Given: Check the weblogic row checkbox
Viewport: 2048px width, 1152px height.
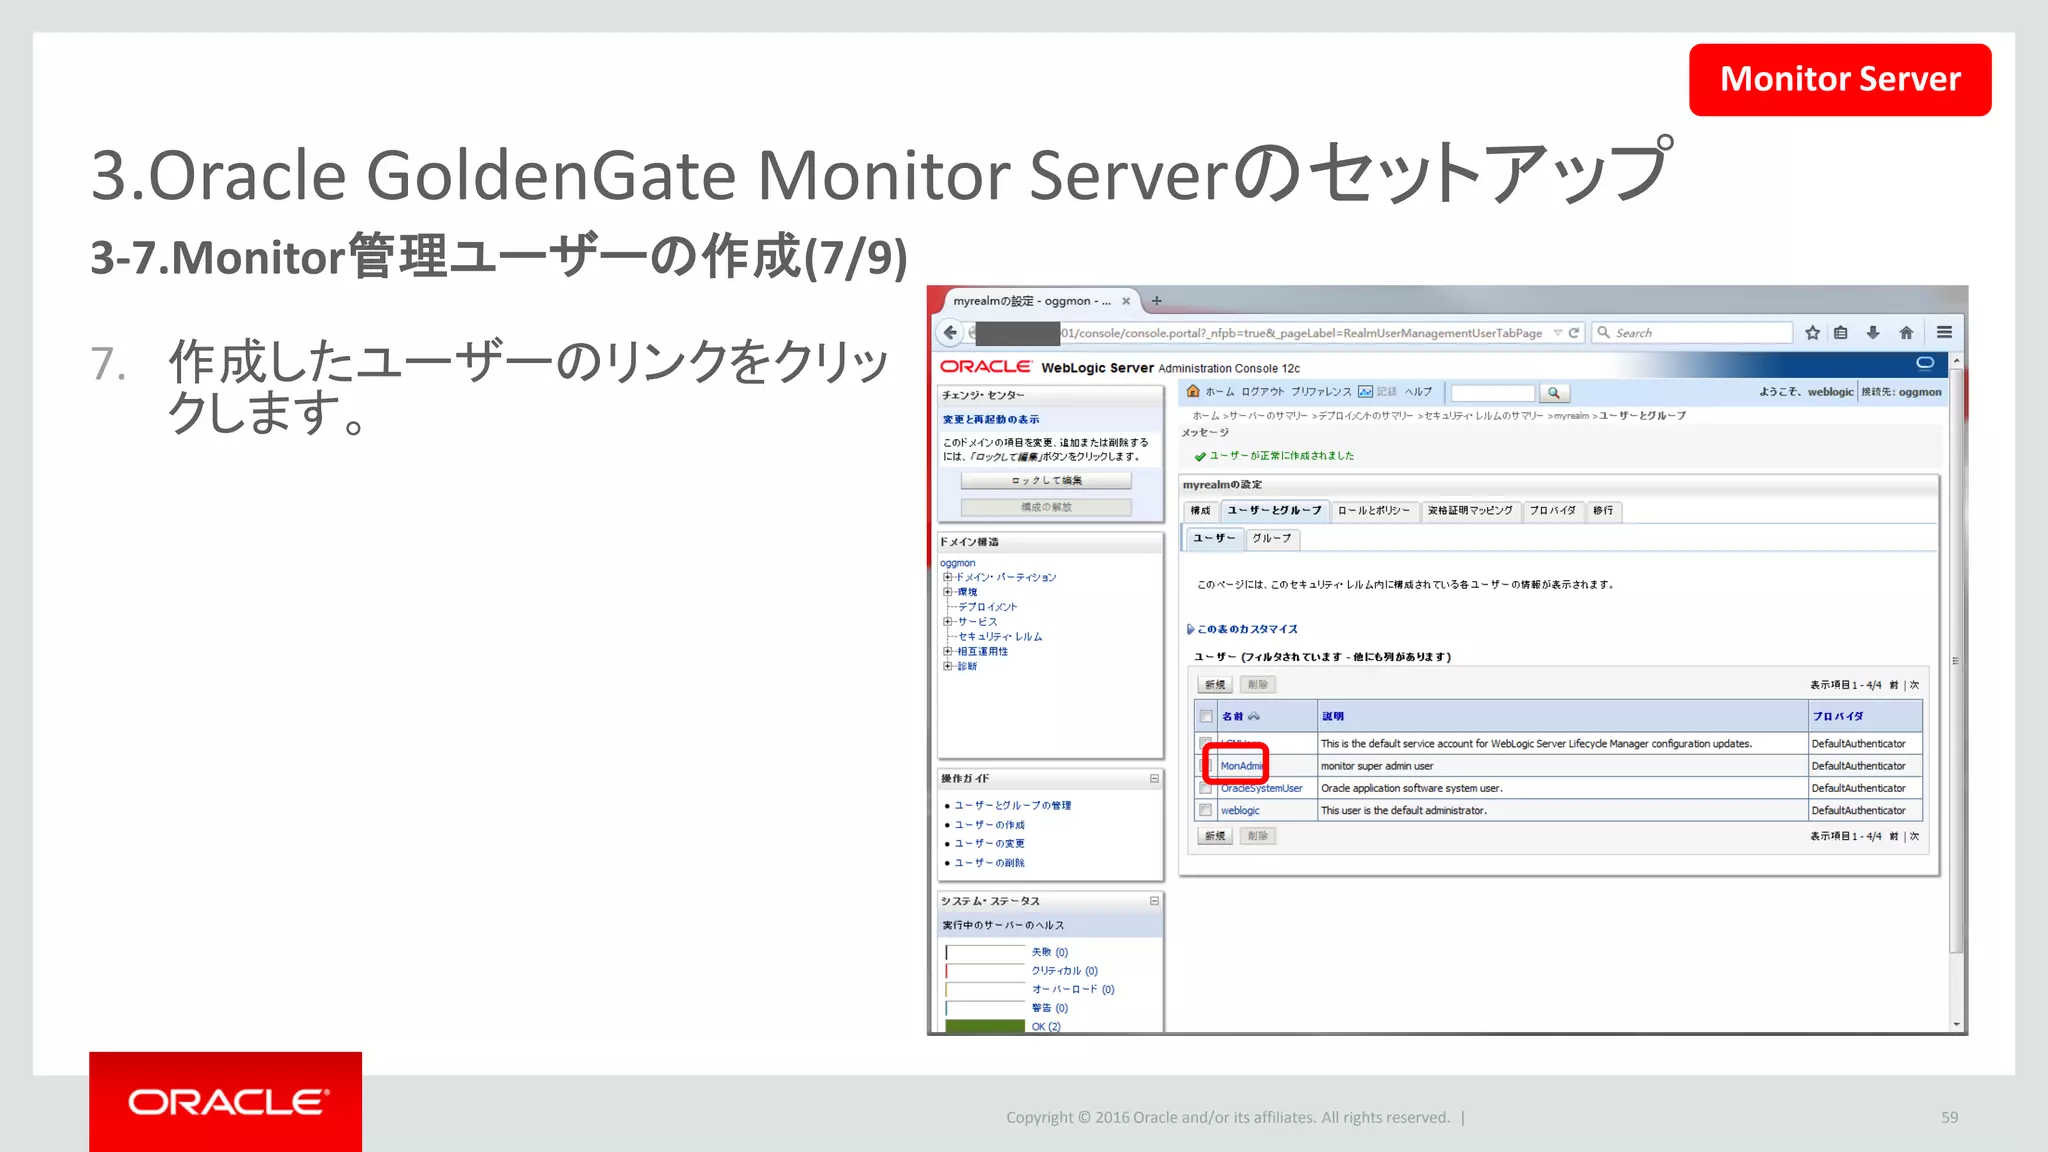Looking at the screenshot, I should click(1206, 810).
